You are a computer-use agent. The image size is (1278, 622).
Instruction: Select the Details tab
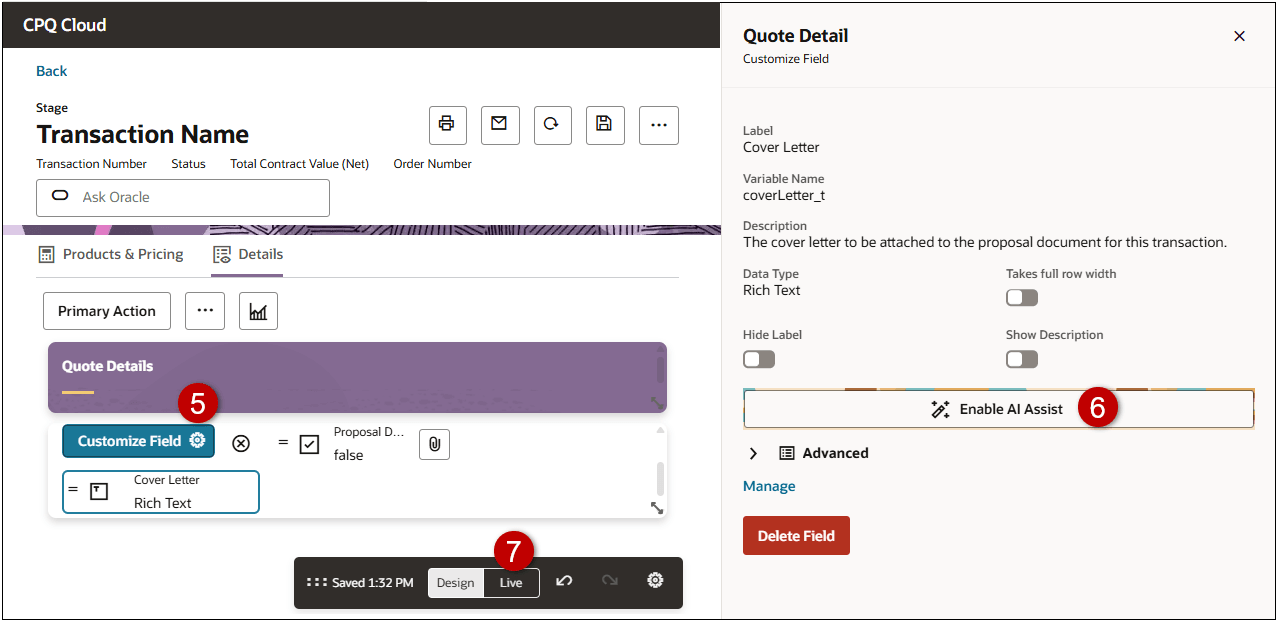pyautogui.click(x=248, y=254)
